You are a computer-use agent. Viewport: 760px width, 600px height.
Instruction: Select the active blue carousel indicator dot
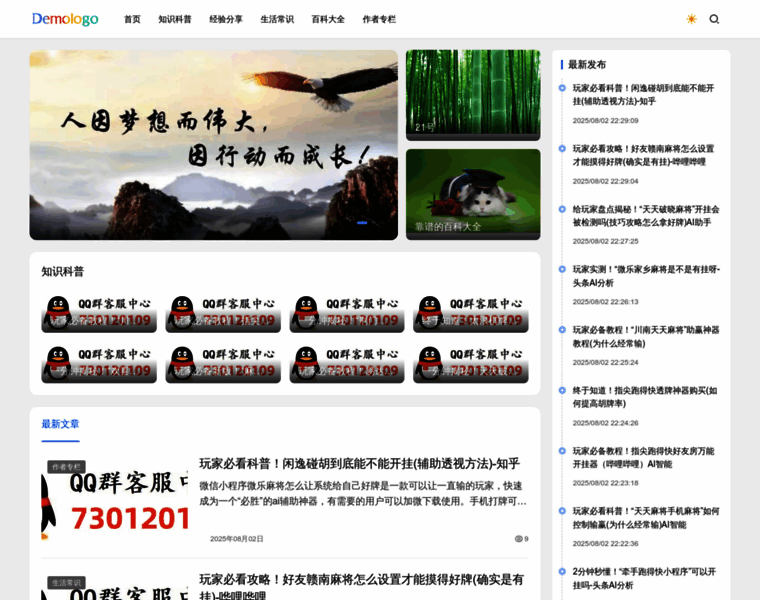click(x=362, y=223)
